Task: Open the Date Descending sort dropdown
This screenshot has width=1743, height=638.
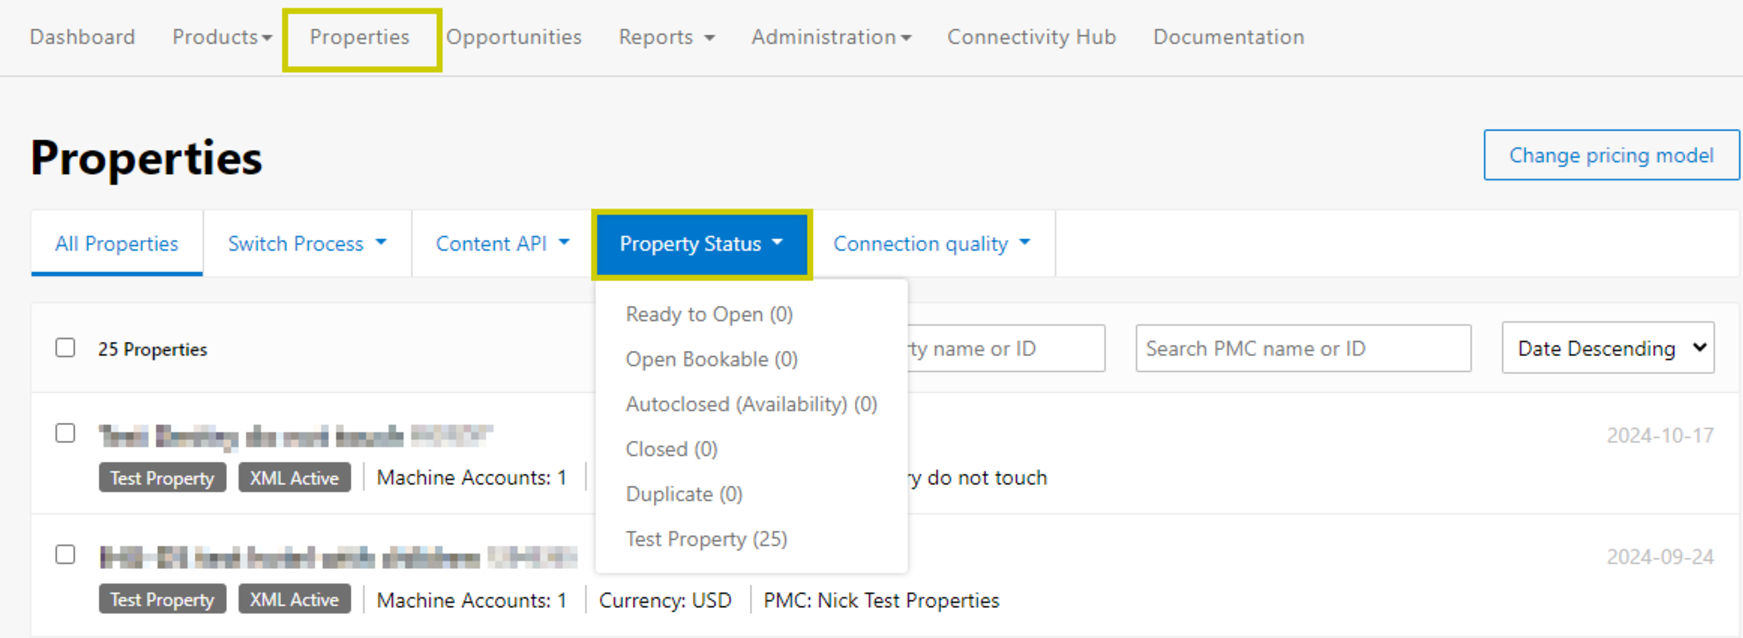Action: pyautogui.click(x=1607, y=348)
